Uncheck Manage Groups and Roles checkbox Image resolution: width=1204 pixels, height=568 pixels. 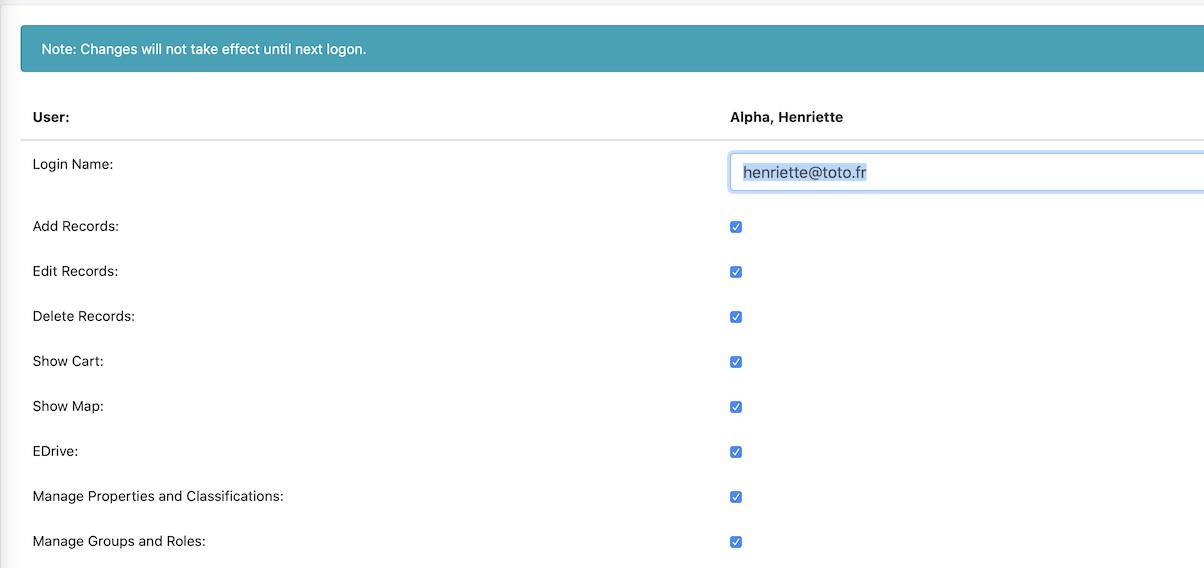pyautogui.click(x=736, y=542)
